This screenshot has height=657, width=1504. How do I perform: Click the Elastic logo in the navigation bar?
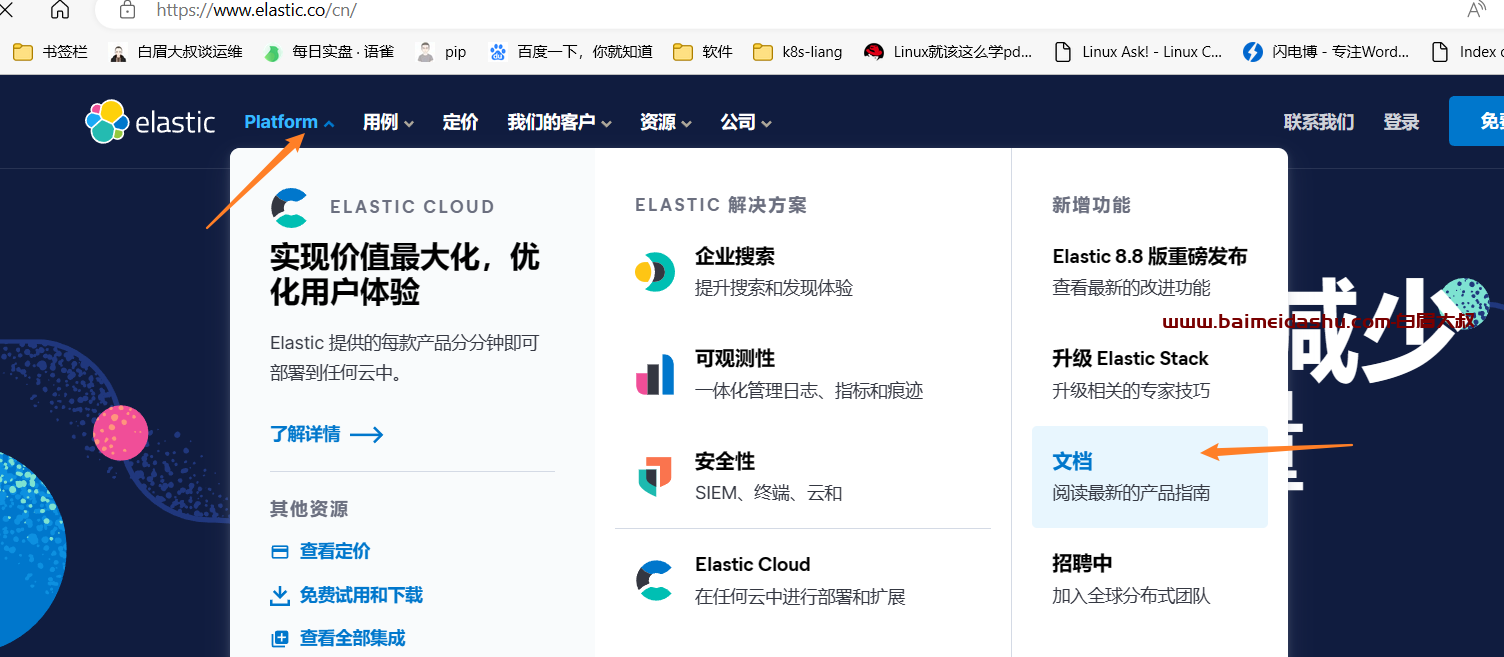click(x=150, y=122)
